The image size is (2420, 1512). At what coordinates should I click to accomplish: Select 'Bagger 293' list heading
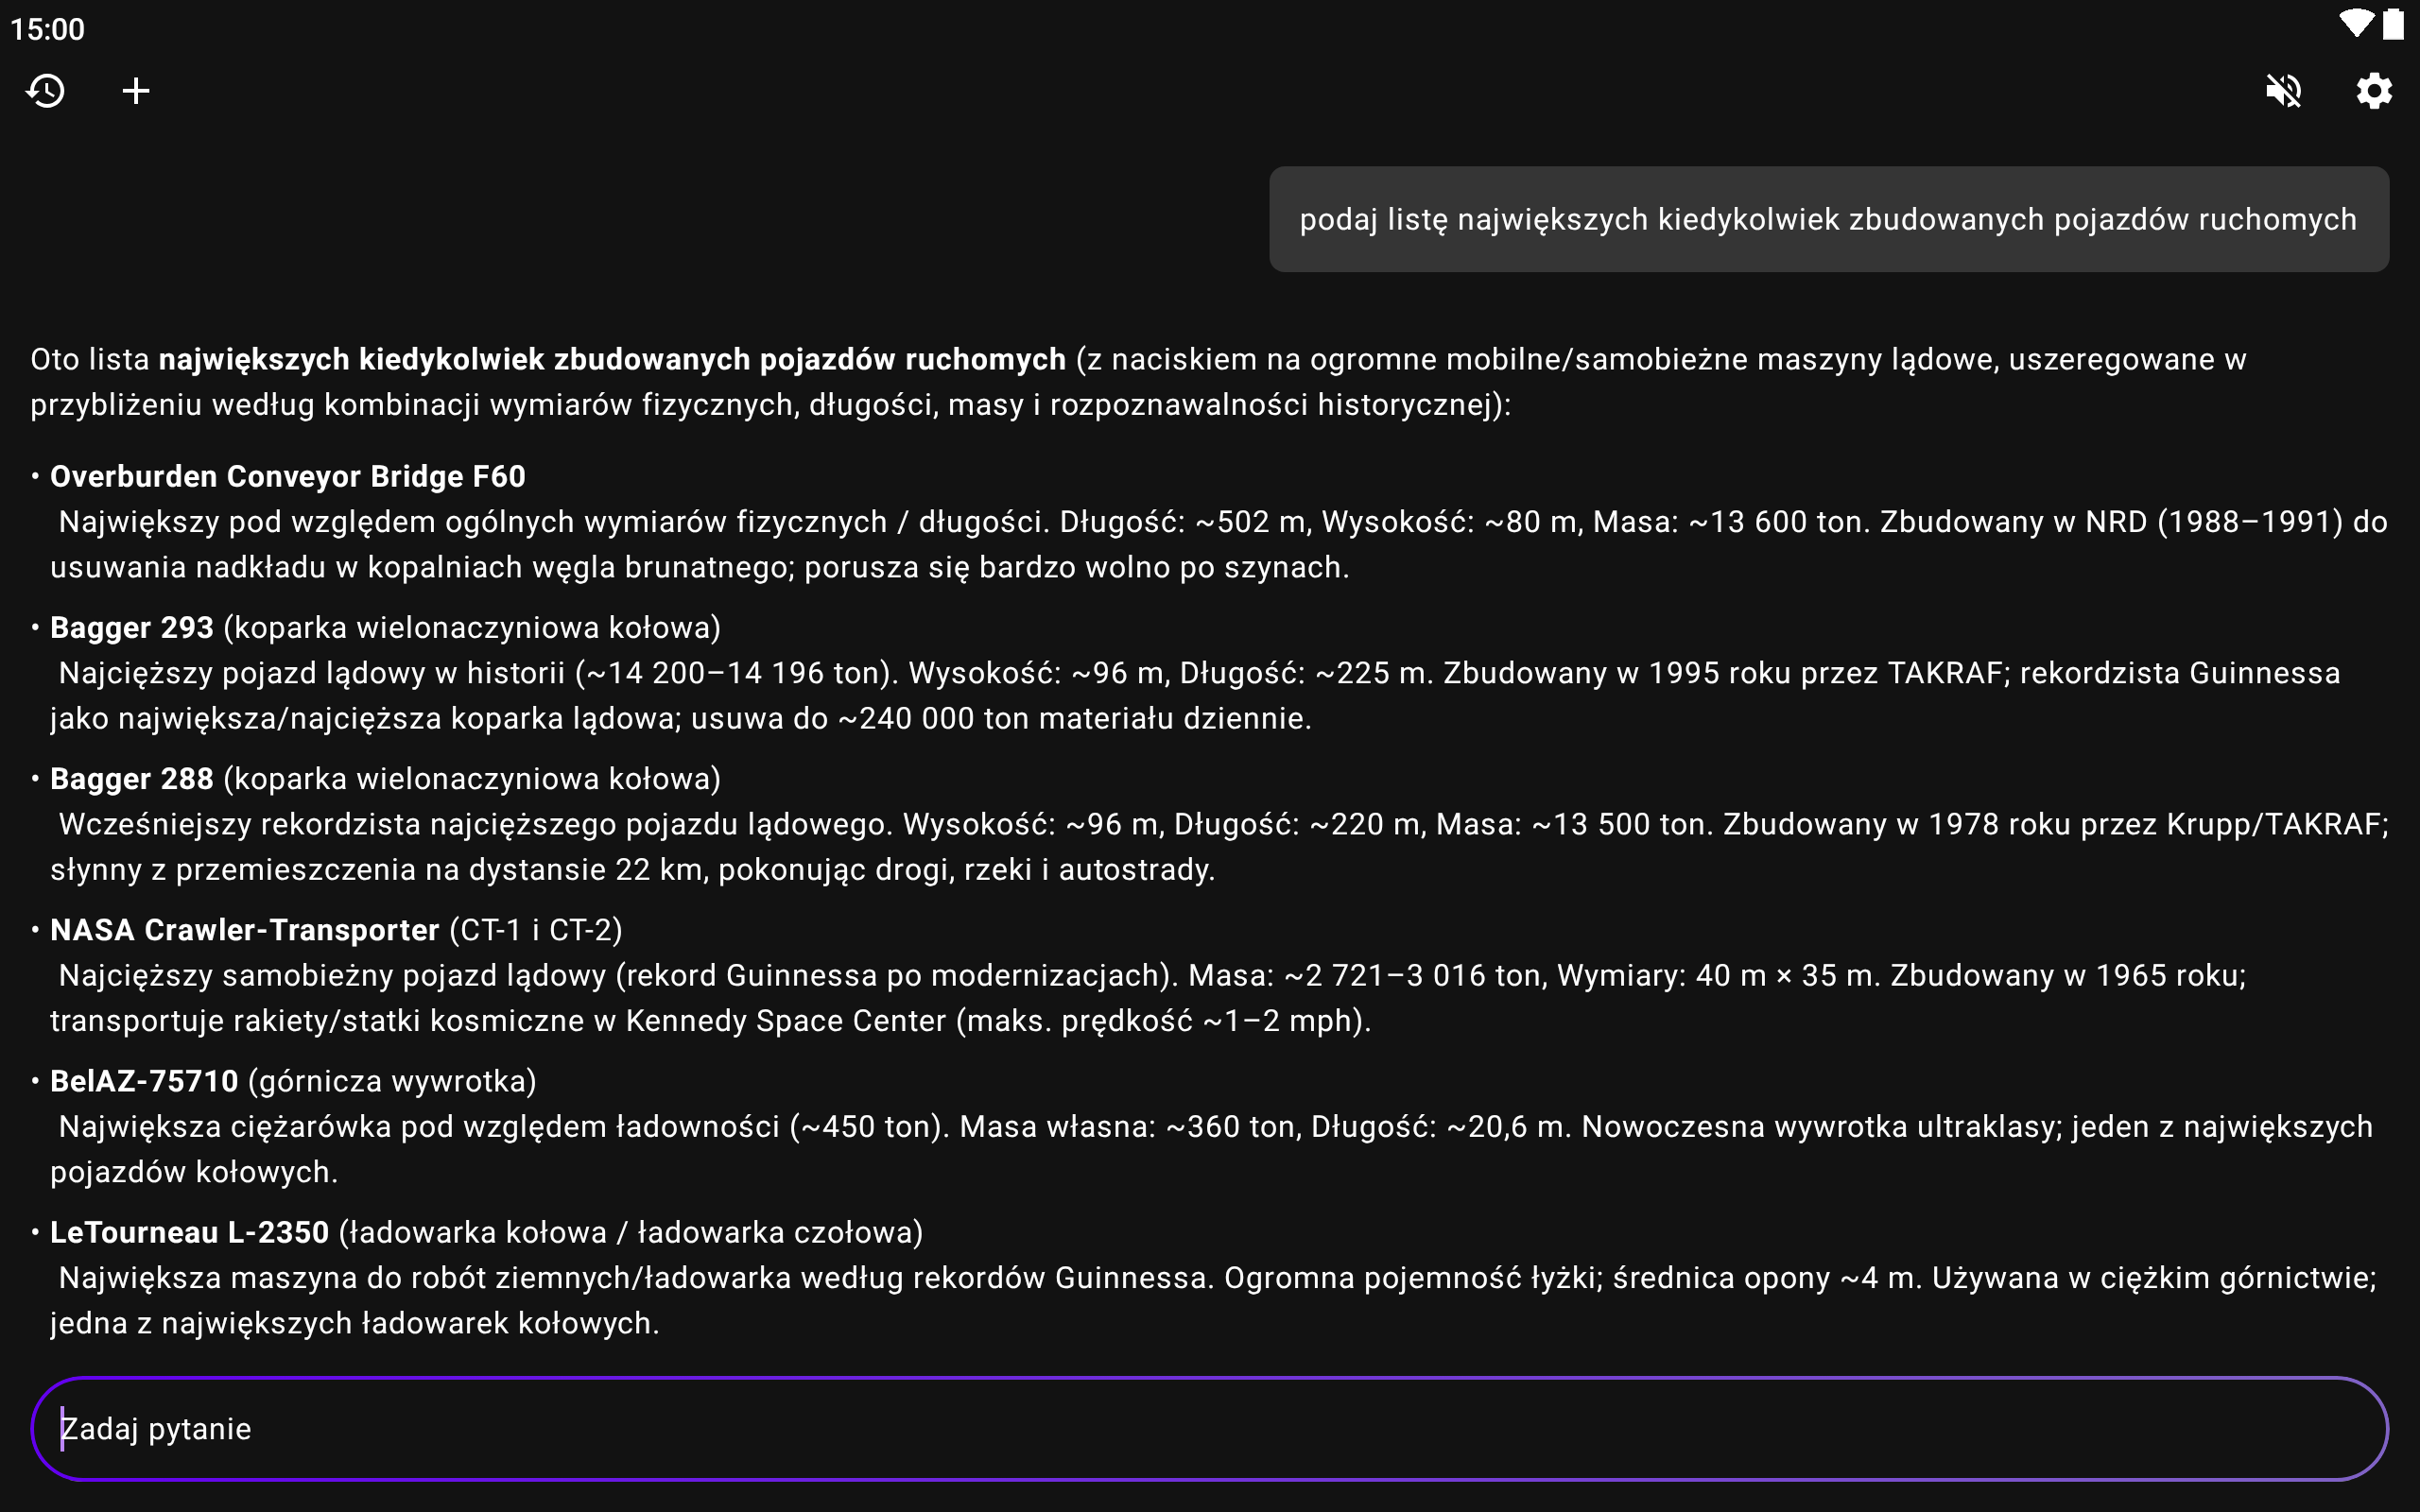click(x=131, y=627)
